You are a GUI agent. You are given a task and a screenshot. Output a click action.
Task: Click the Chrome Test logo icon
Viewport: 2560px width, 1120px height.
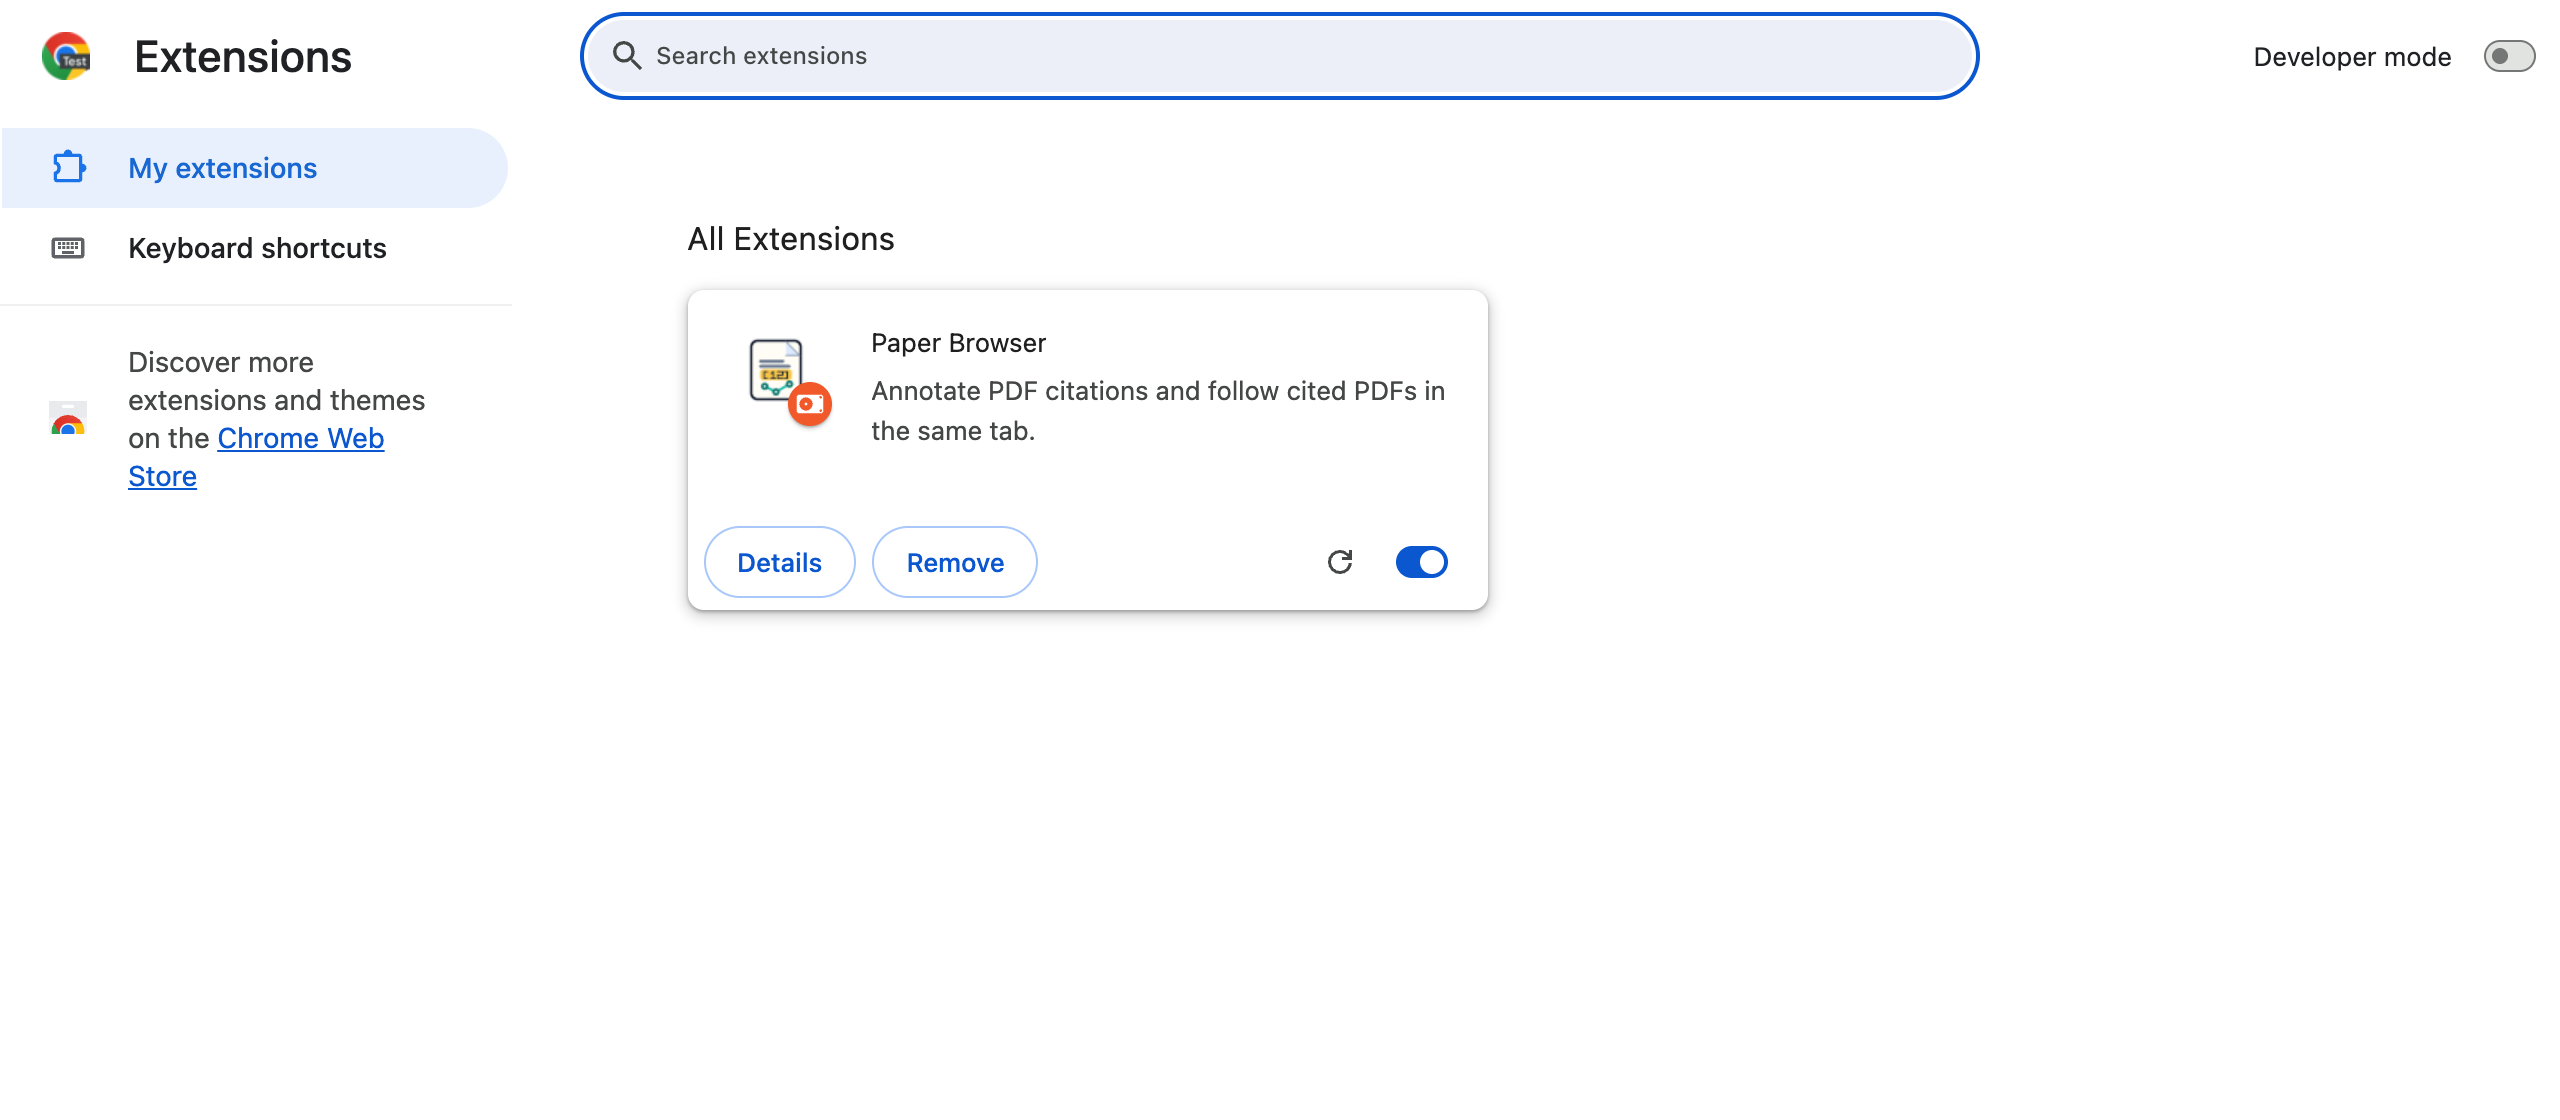pos(66,56)
